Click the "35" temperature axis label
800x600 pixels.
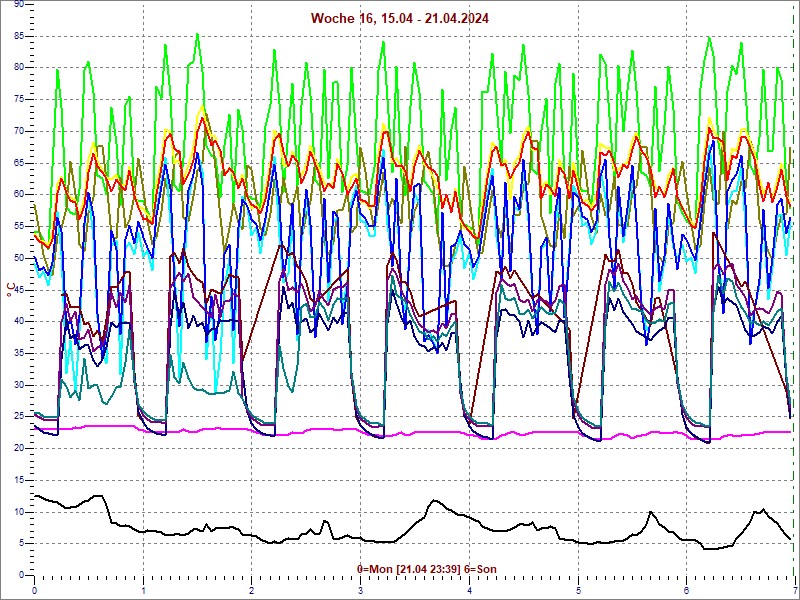point(18,353)
